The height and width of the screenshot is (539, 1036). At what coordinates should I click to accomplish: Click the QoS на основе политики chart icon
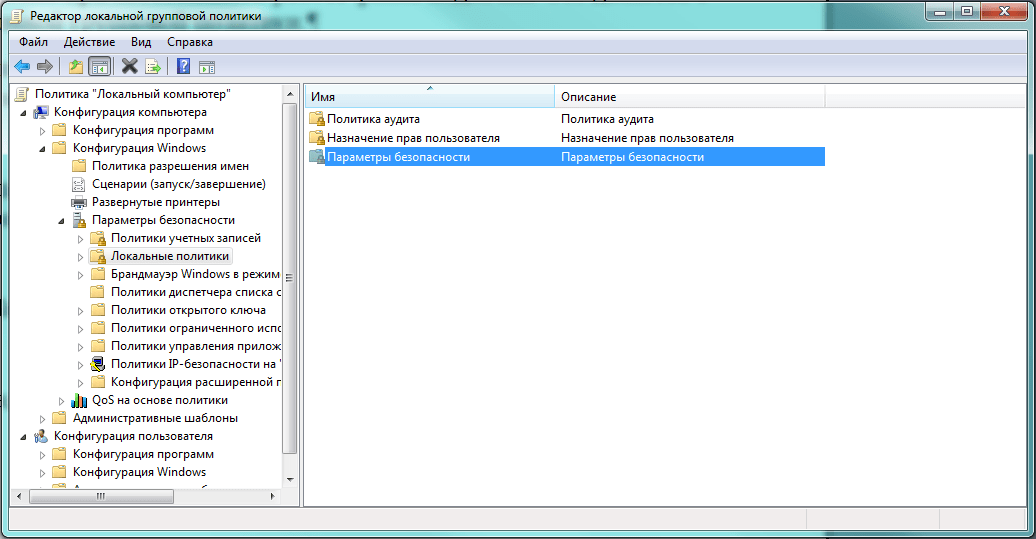(x=79, y=400)
